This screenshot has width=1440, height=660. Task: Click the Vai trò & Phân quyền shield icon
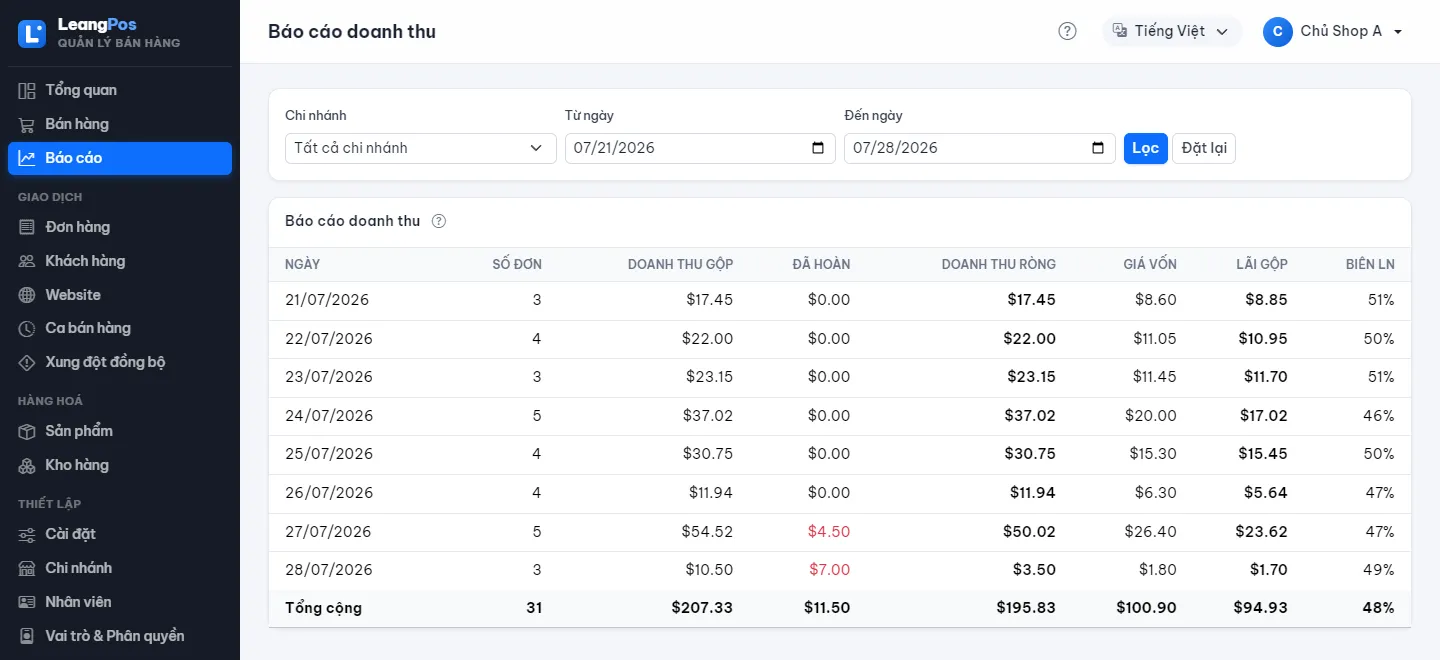point(27,636)
